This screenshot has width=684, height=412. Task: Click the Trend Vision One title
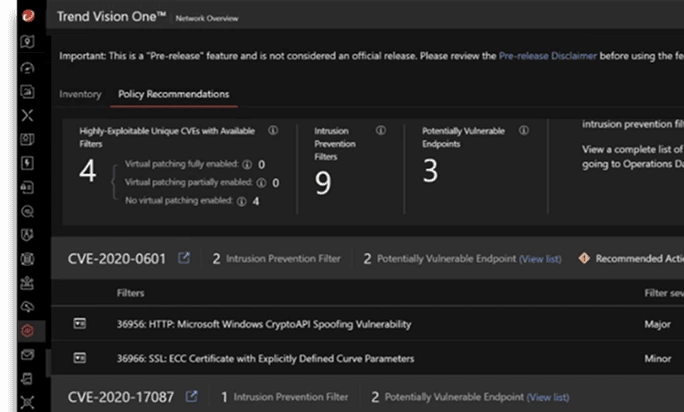[x=111, y=17]
